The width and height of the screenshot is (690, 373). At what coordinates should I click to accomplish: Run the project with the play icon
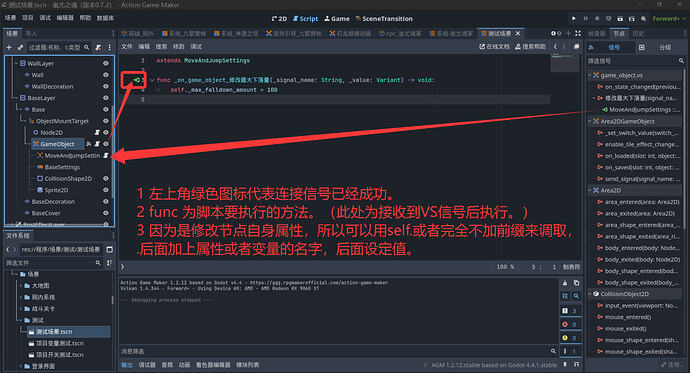point(573,18)
